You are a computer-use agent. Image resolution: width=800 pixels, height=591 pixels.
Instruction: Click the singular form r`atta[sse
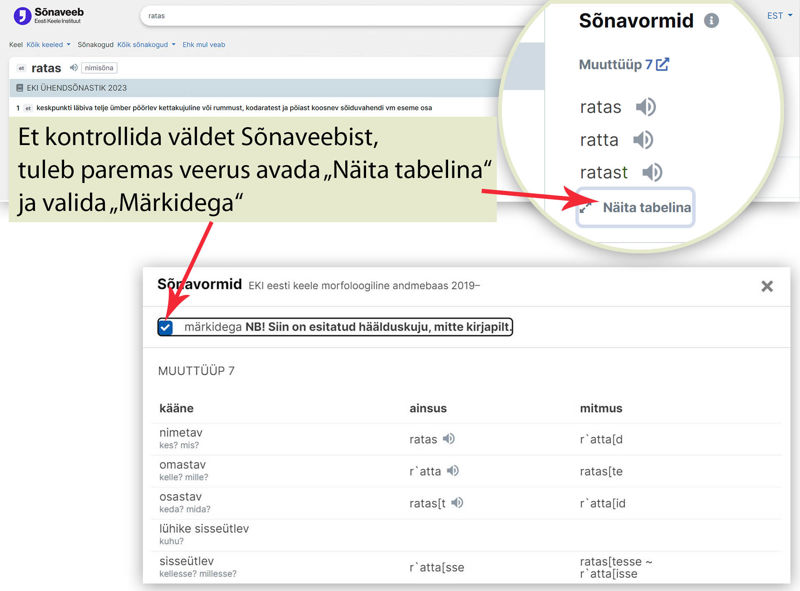tap(437, 568)
